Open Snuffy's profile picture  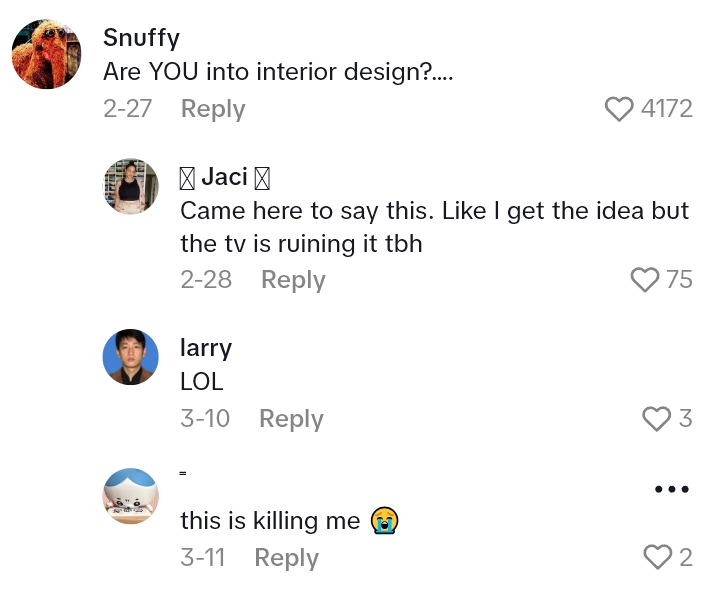point(46,55)
